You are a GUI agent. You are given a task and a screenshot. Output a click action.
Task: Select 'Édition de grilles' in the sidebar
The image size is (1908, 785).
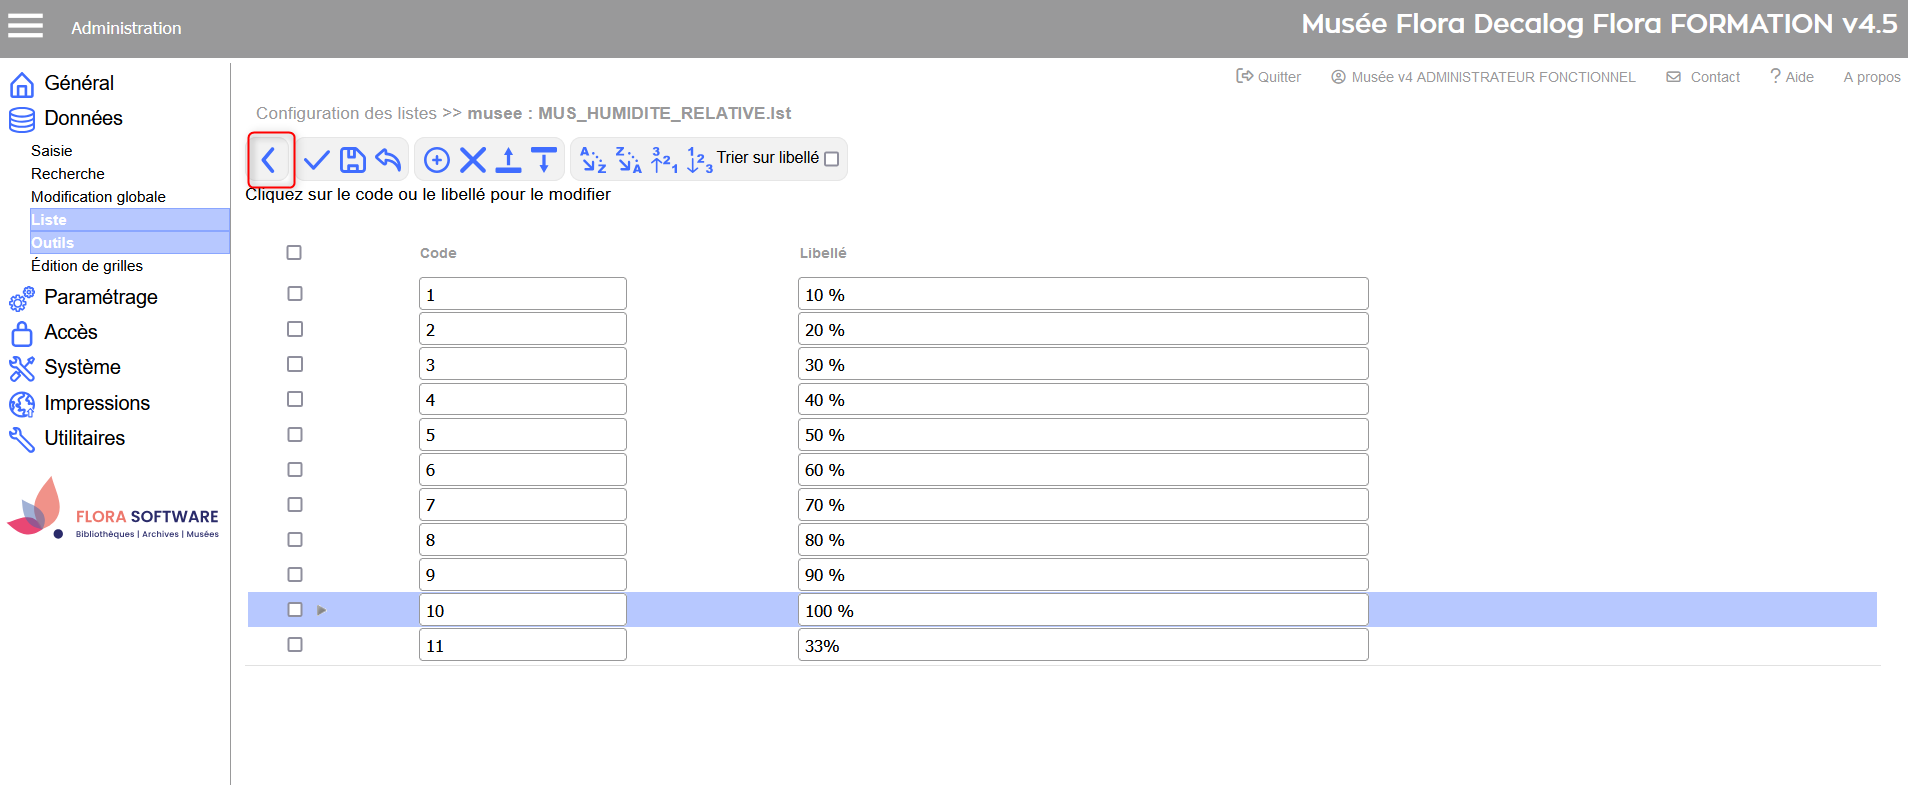87,266
